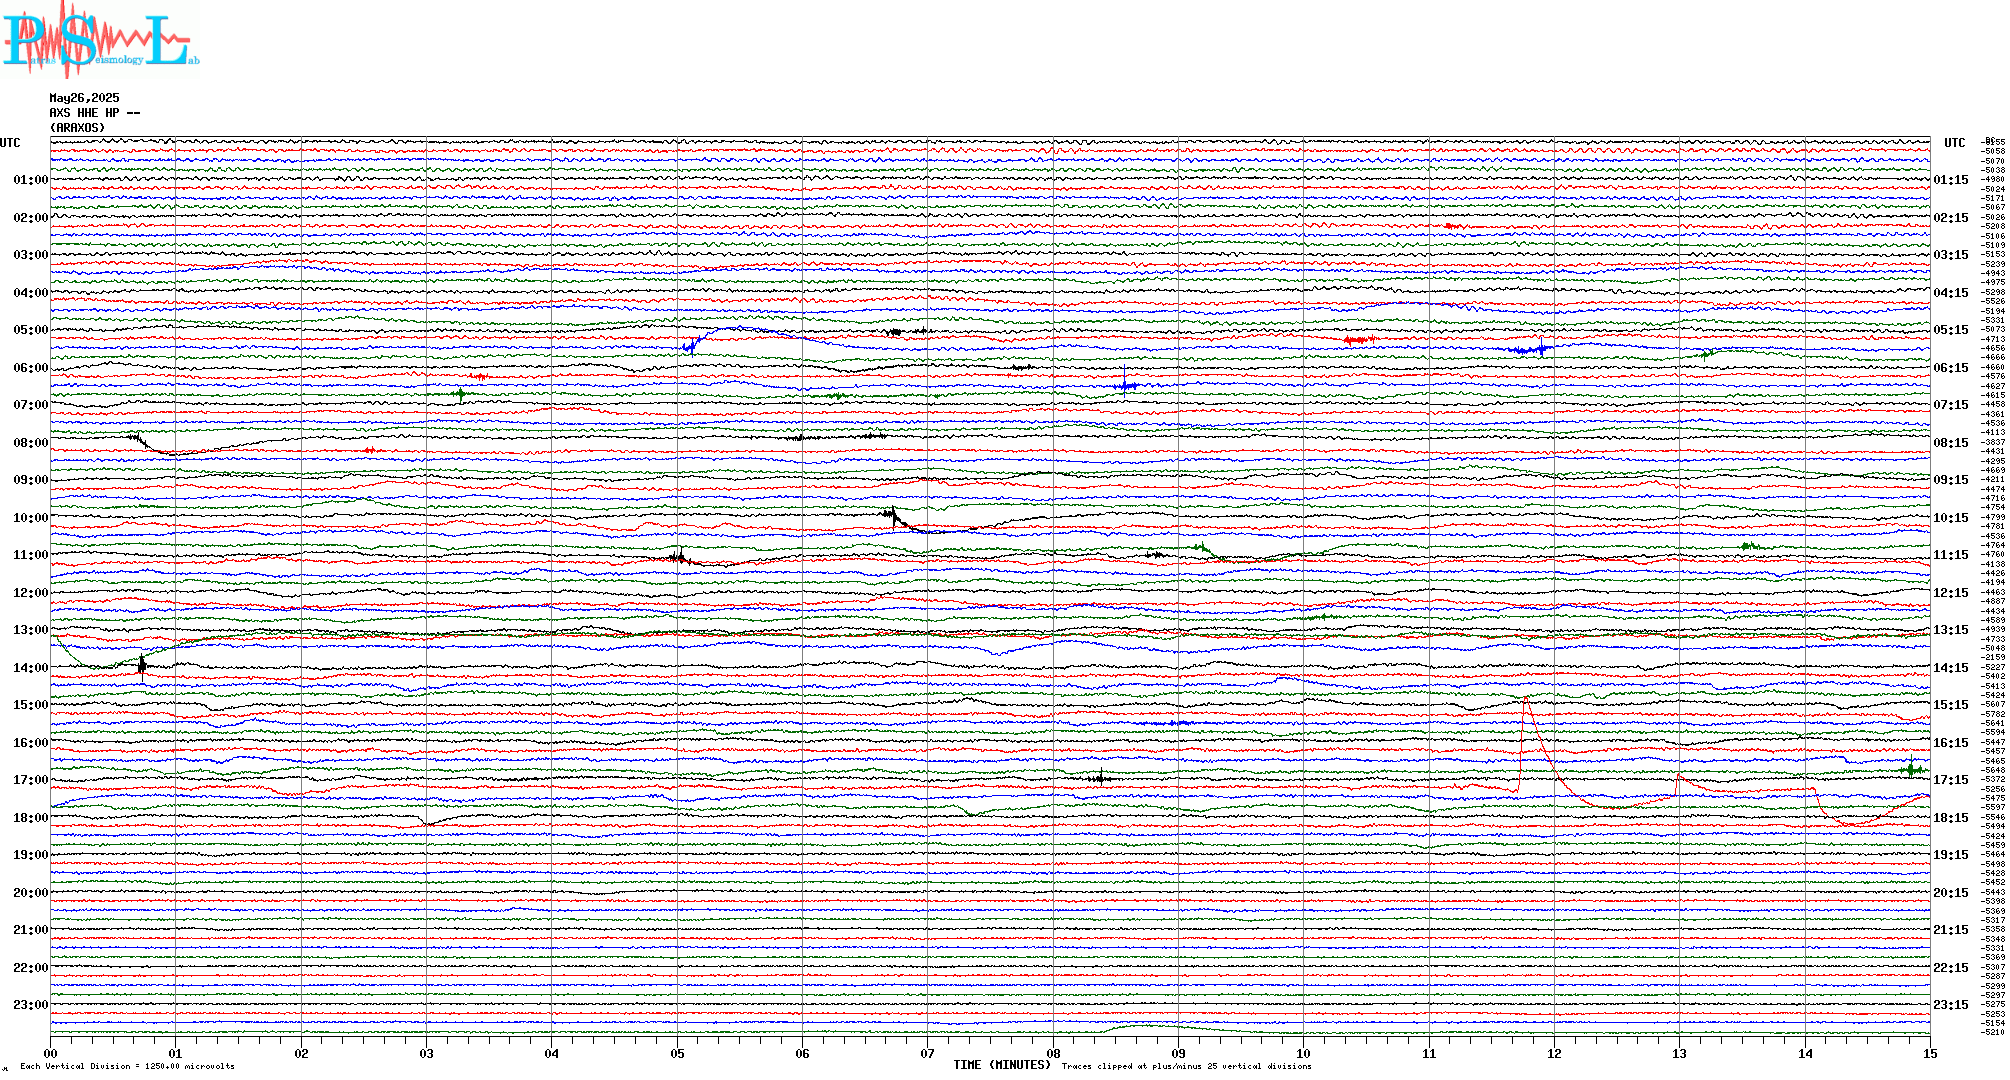The width and height of the screenshot is (2010, 1080).
Task: Click minute tick label 09 on time axis
Action: 1178,1053
